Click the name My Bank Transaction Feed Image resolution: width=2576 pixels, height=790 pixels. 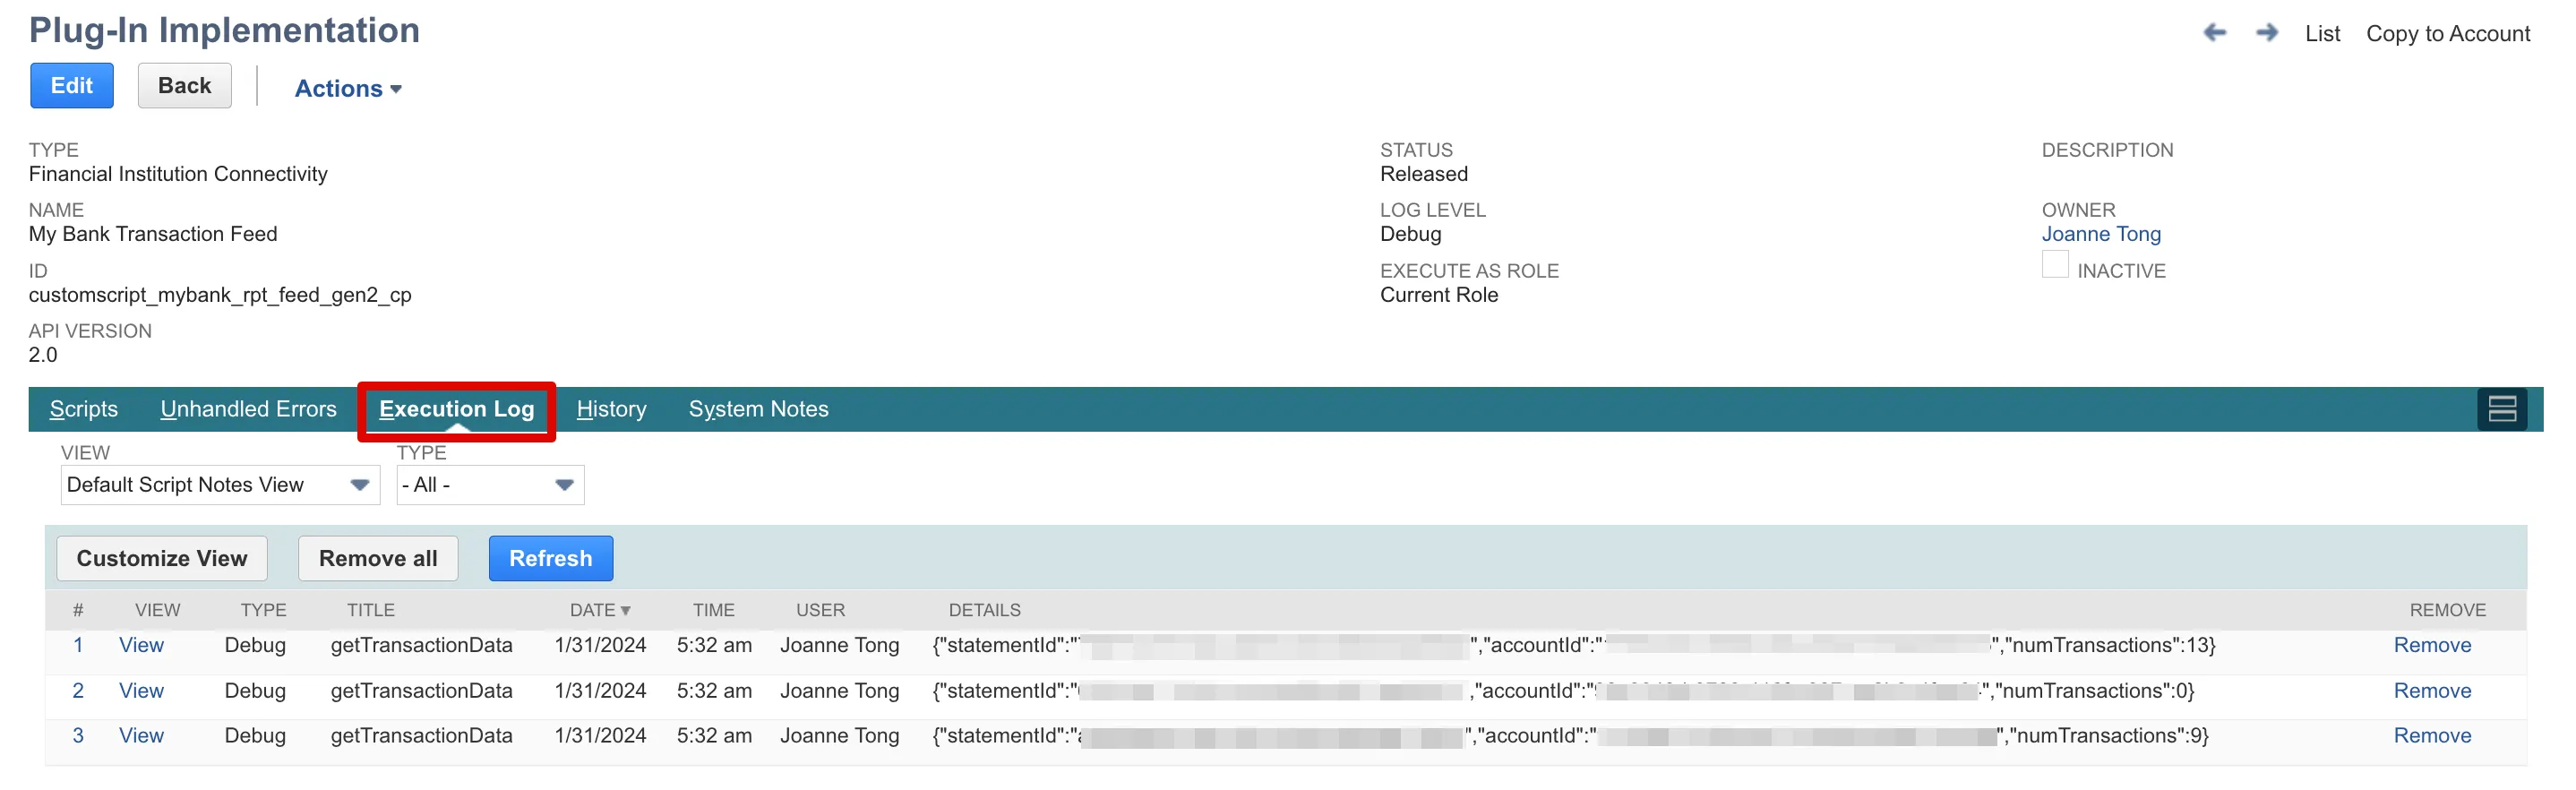coord(153,234)
